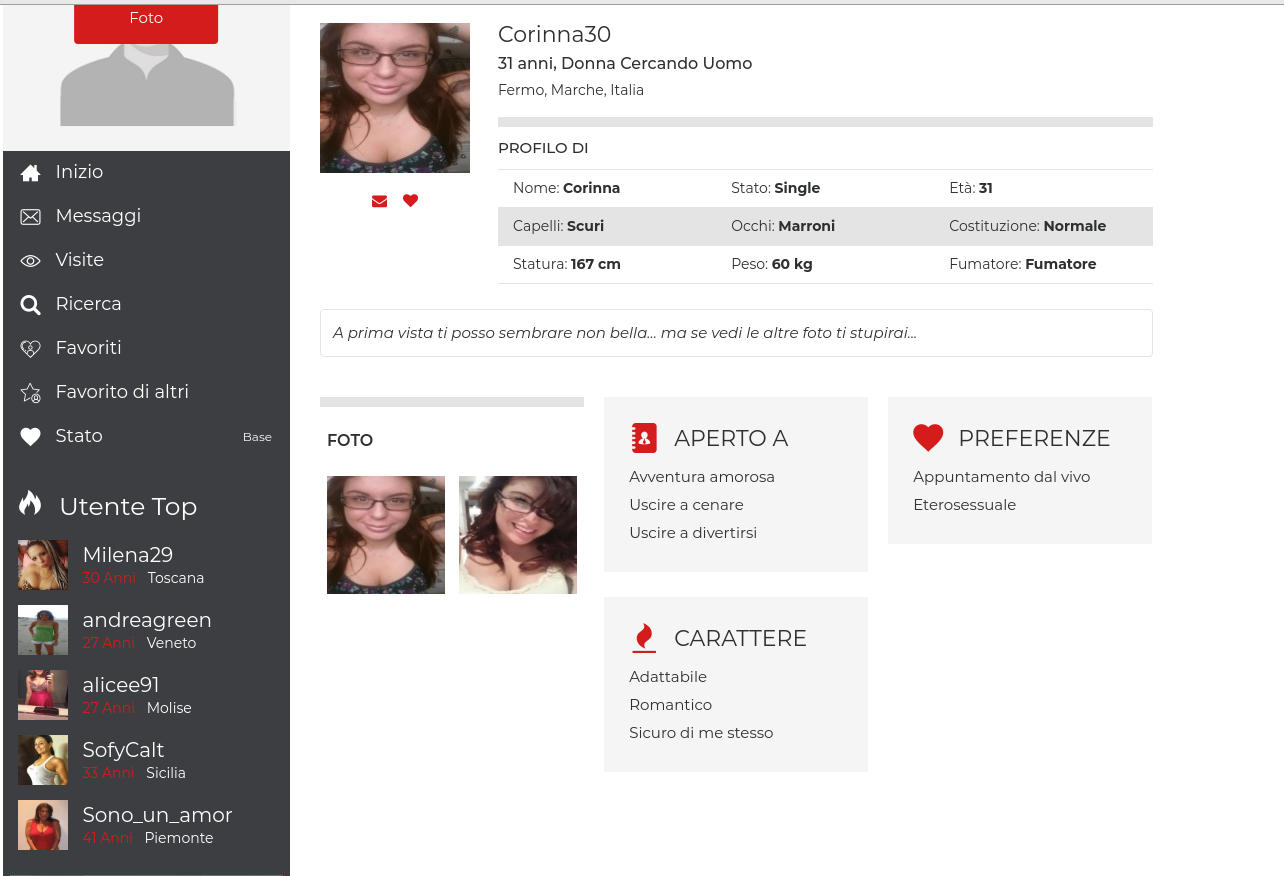This screenshot has width=1284, height=876.
Task: Click the broken heart Favoriti icon
Action: (31, 349)
